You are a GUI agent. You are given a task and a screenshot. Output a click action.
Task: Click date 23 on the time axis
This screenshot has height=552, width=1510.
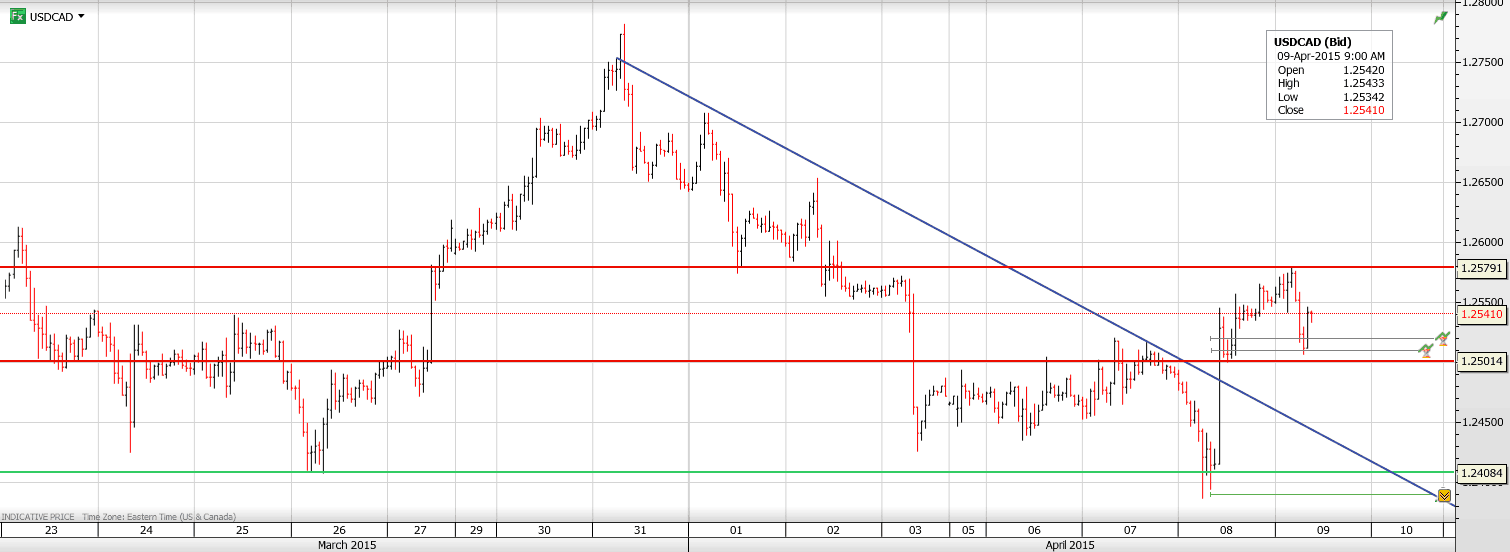(50, 530)
